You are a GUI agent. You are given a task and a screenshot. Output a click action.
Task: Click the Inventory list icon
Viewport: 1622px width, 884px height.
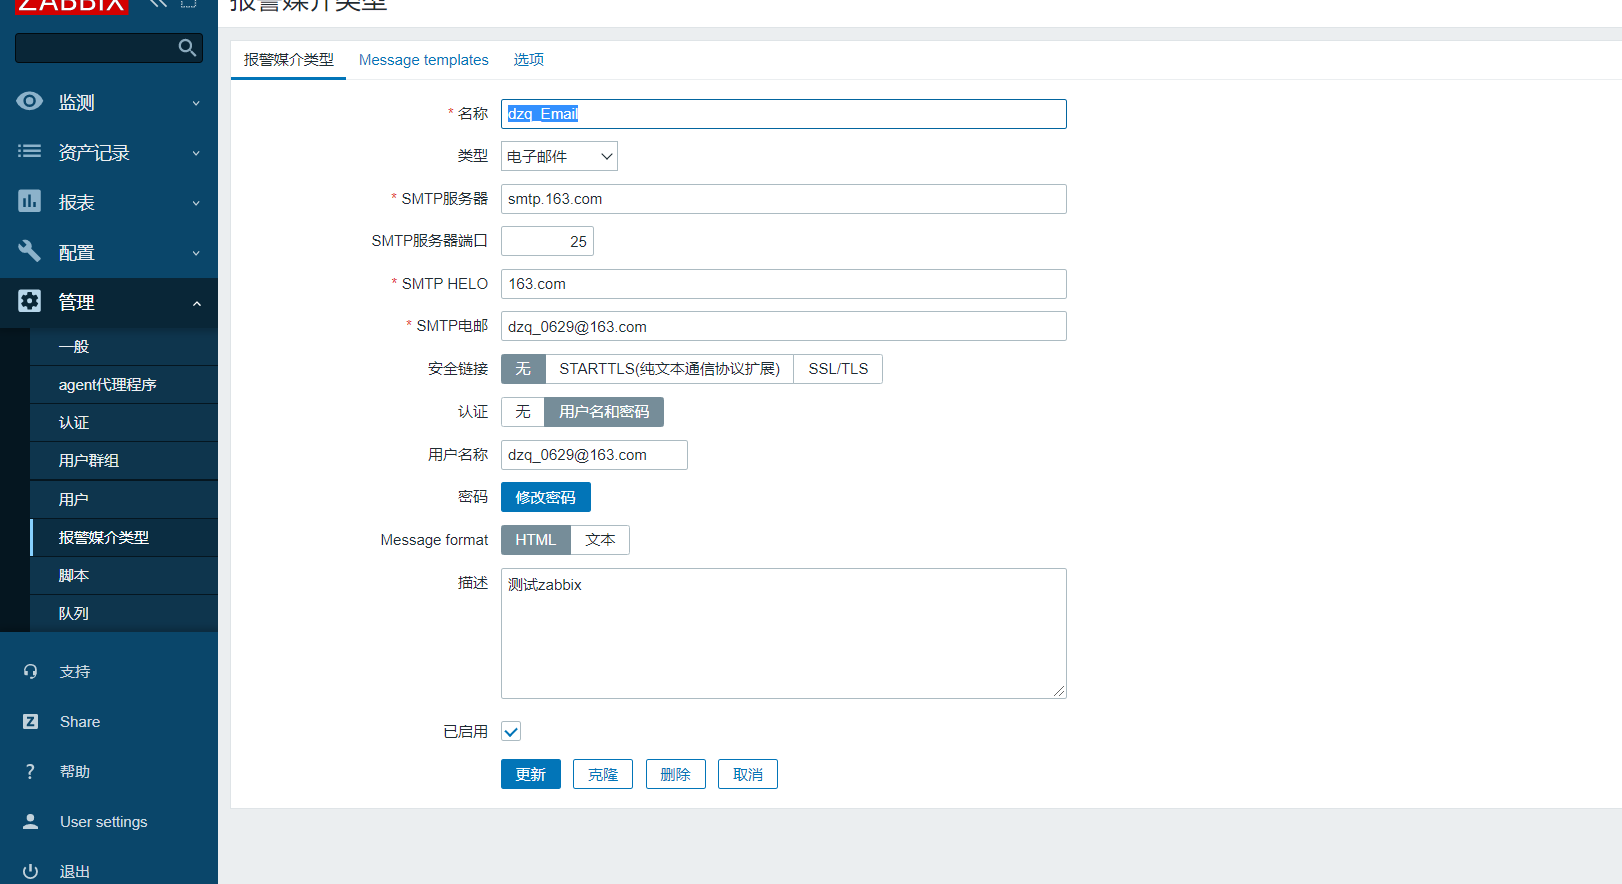pyautogui.click(x=30, y=151)
